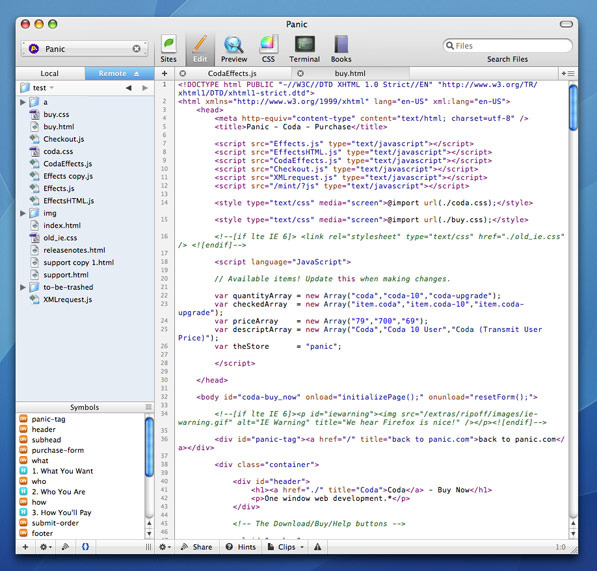Jump to footer symbol

click(42, 533)
